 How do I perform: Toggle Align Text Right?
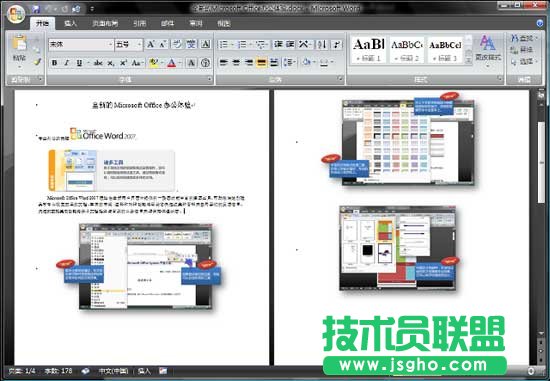[249, 63]
